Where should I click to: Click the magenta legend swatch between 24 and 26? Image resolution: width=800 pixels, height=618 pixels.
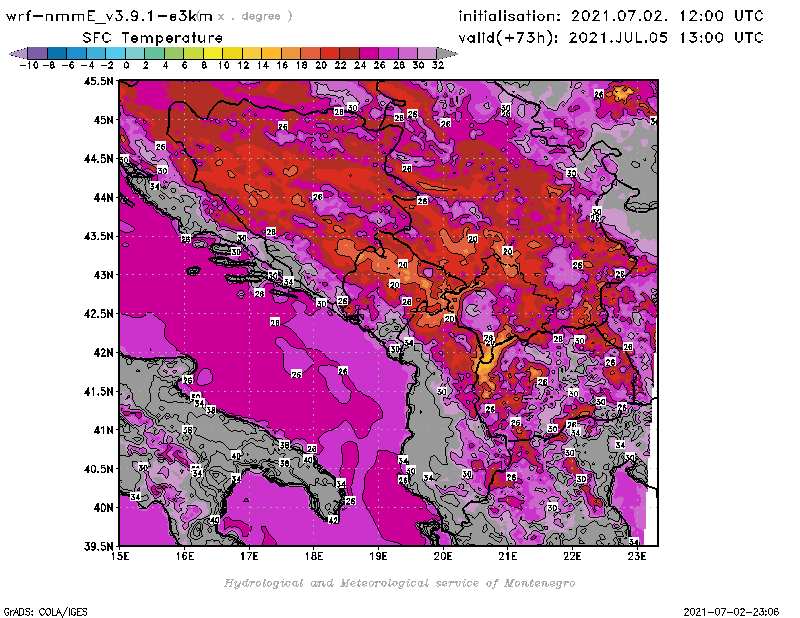(369, 54)
